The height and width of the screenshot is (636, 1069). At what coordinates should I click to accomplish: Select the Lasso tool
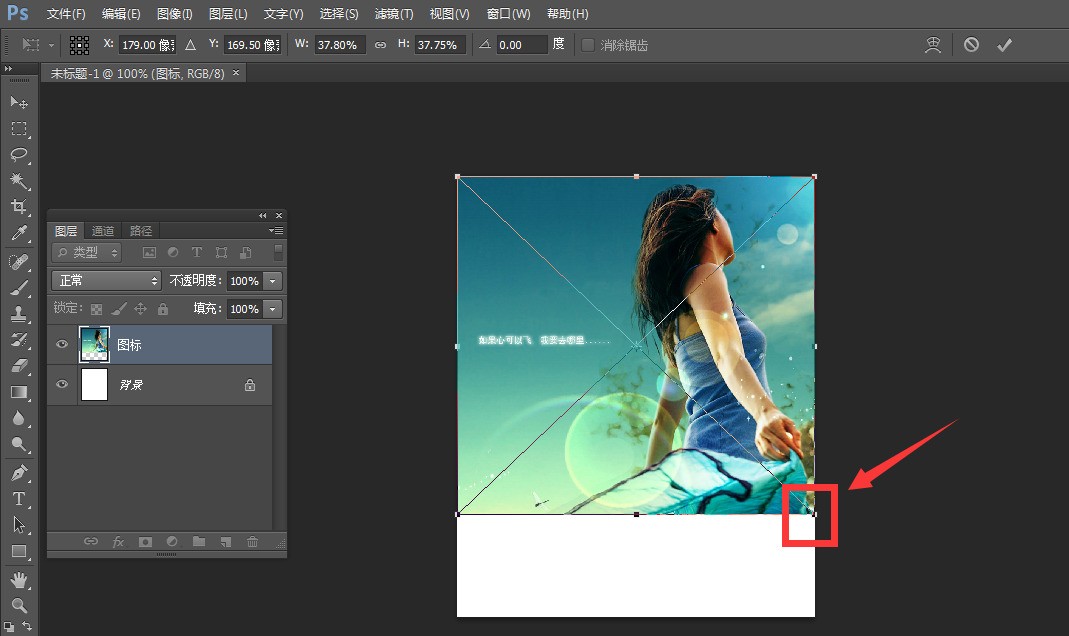[x=18, y=155]
